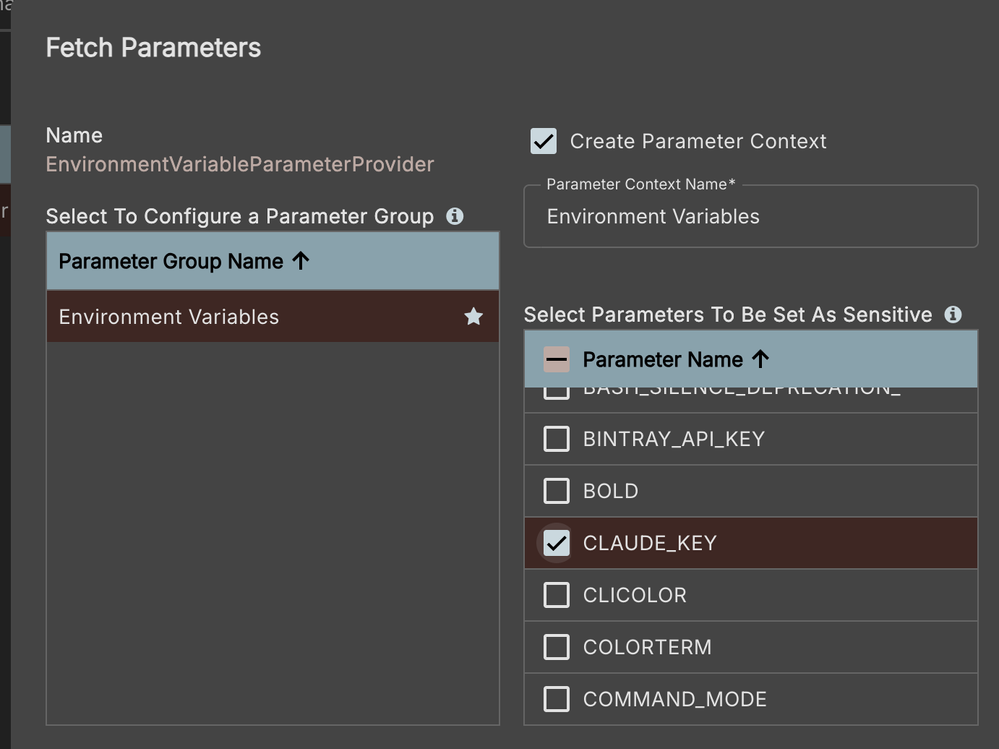Click info icon beside Sensitive parameters heading
999x749 pixels.
tap(953, 314)
